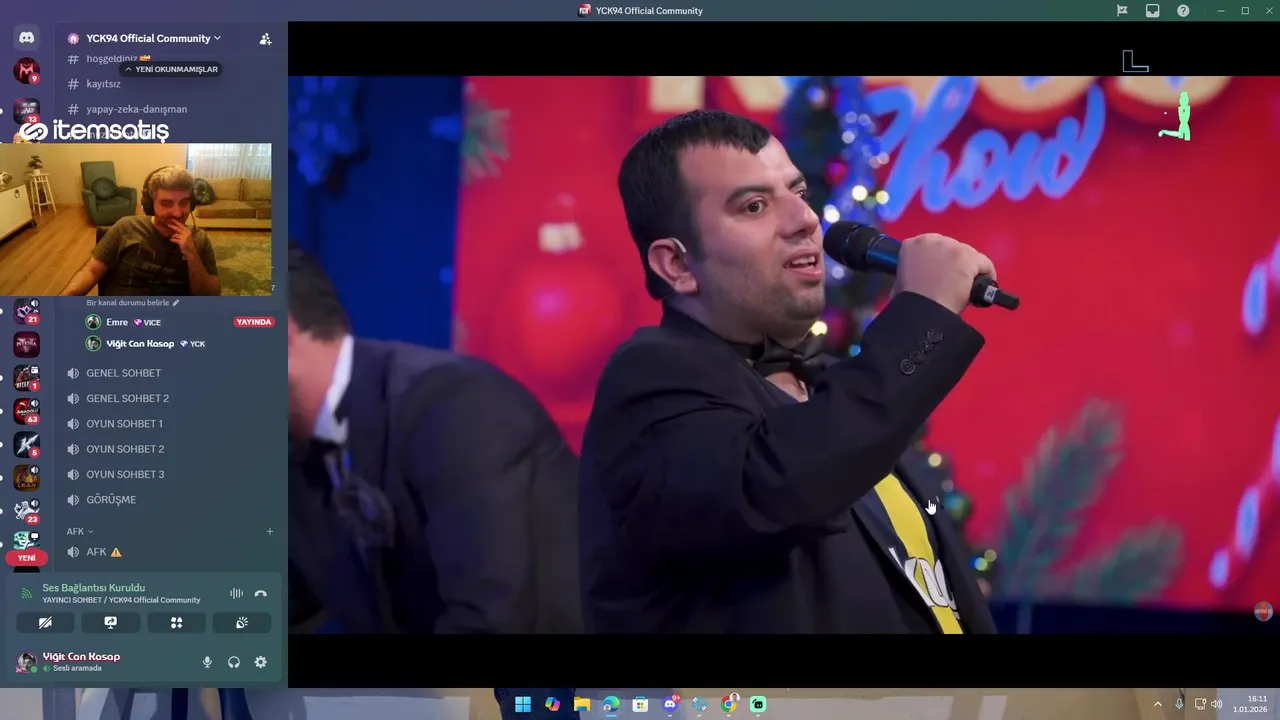1280x720 pixels.
Task: Click taskbar volume icon
Action: click(1217, 704)
